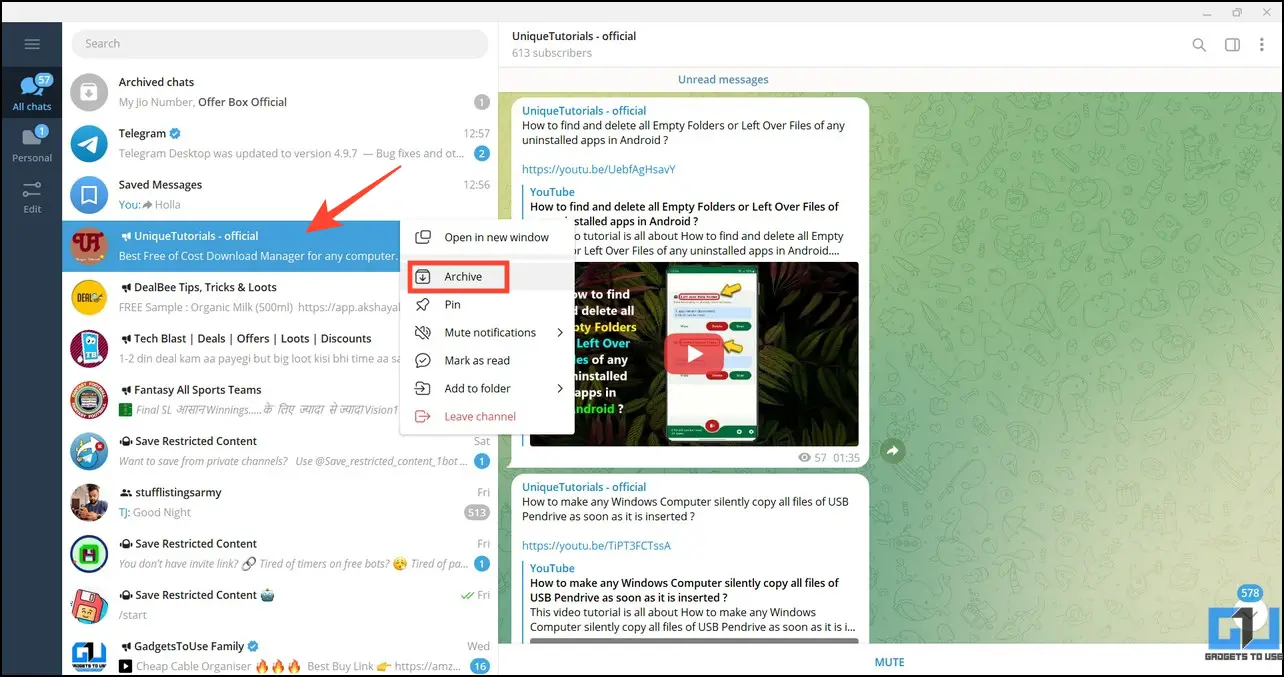Click the Pin icon in context menu
Viewport: 1284px width, 677px height.
[x=423, y=305]
